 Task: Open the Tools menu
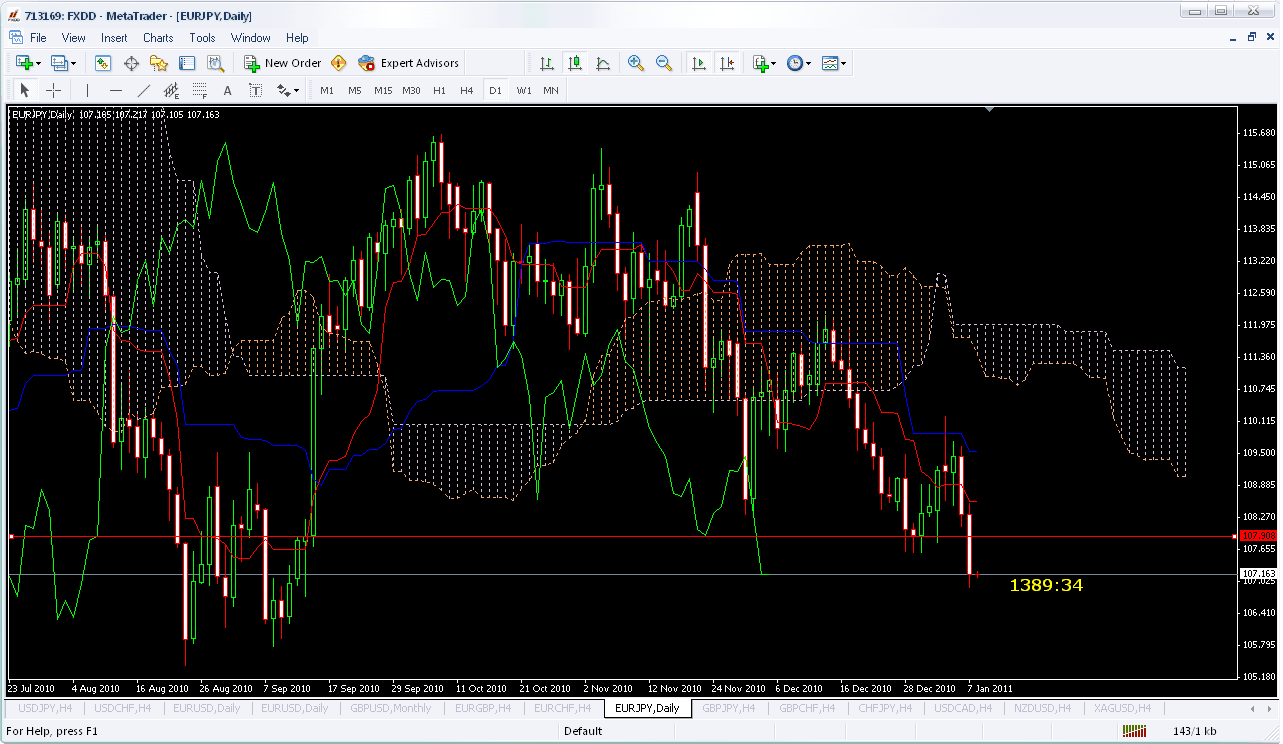[x=202, y=38]
